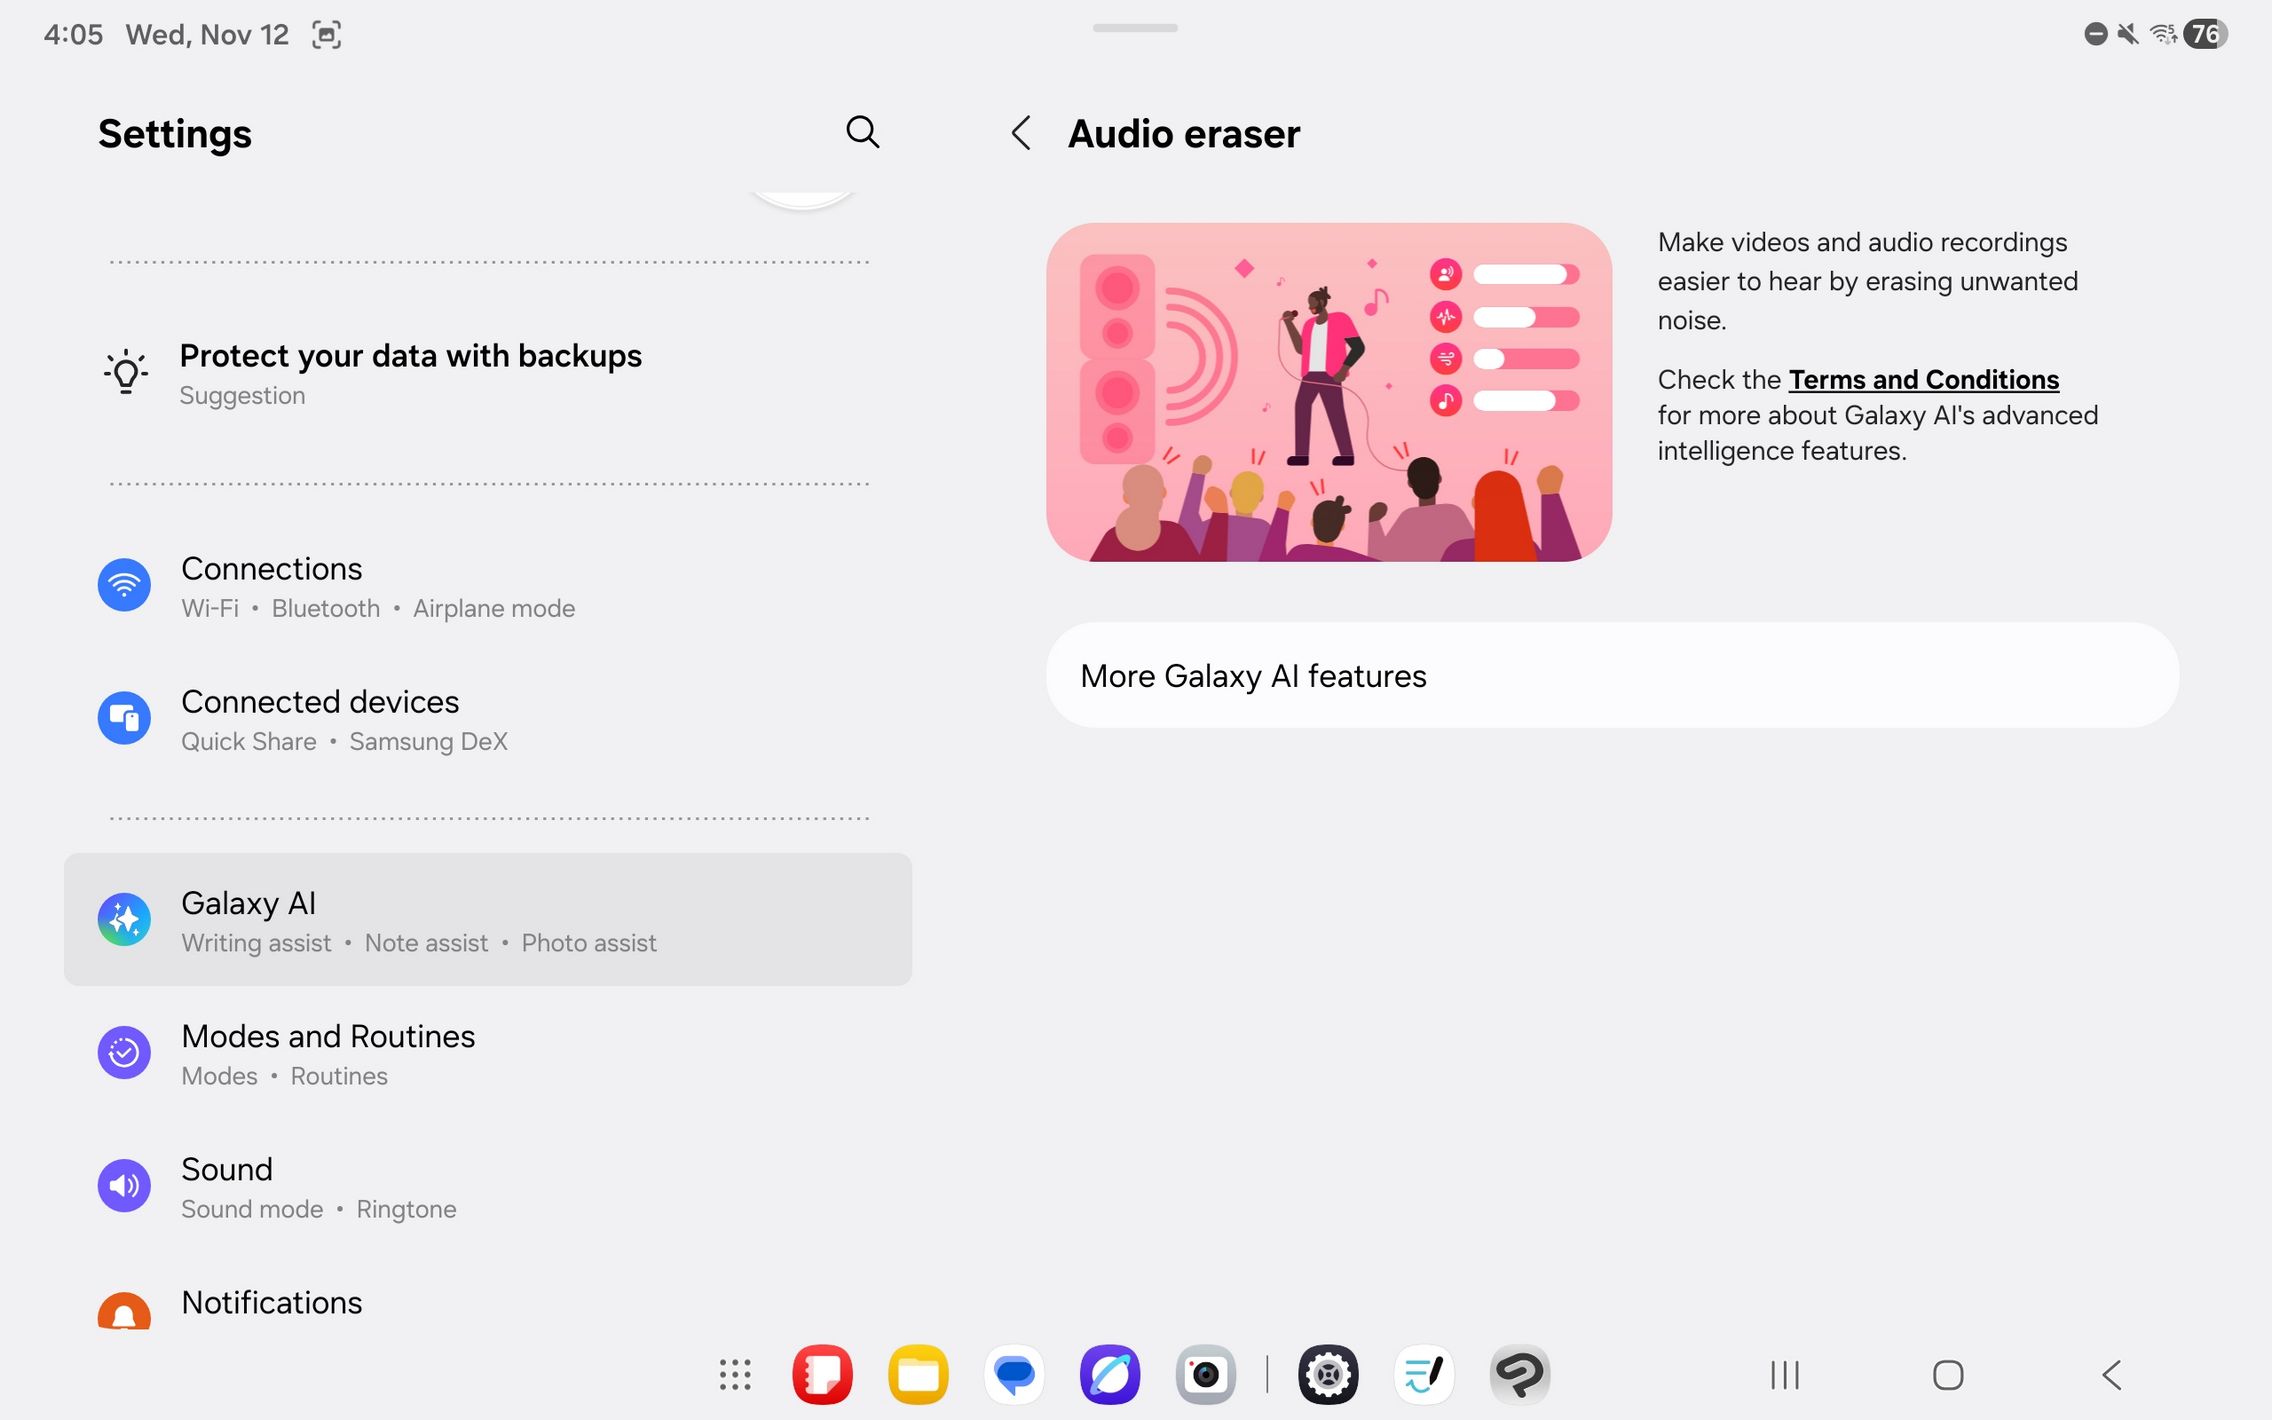Open Terms and Conditions link
The height and width of the screenshot is (1420, 2272).
click(1923, 380)
